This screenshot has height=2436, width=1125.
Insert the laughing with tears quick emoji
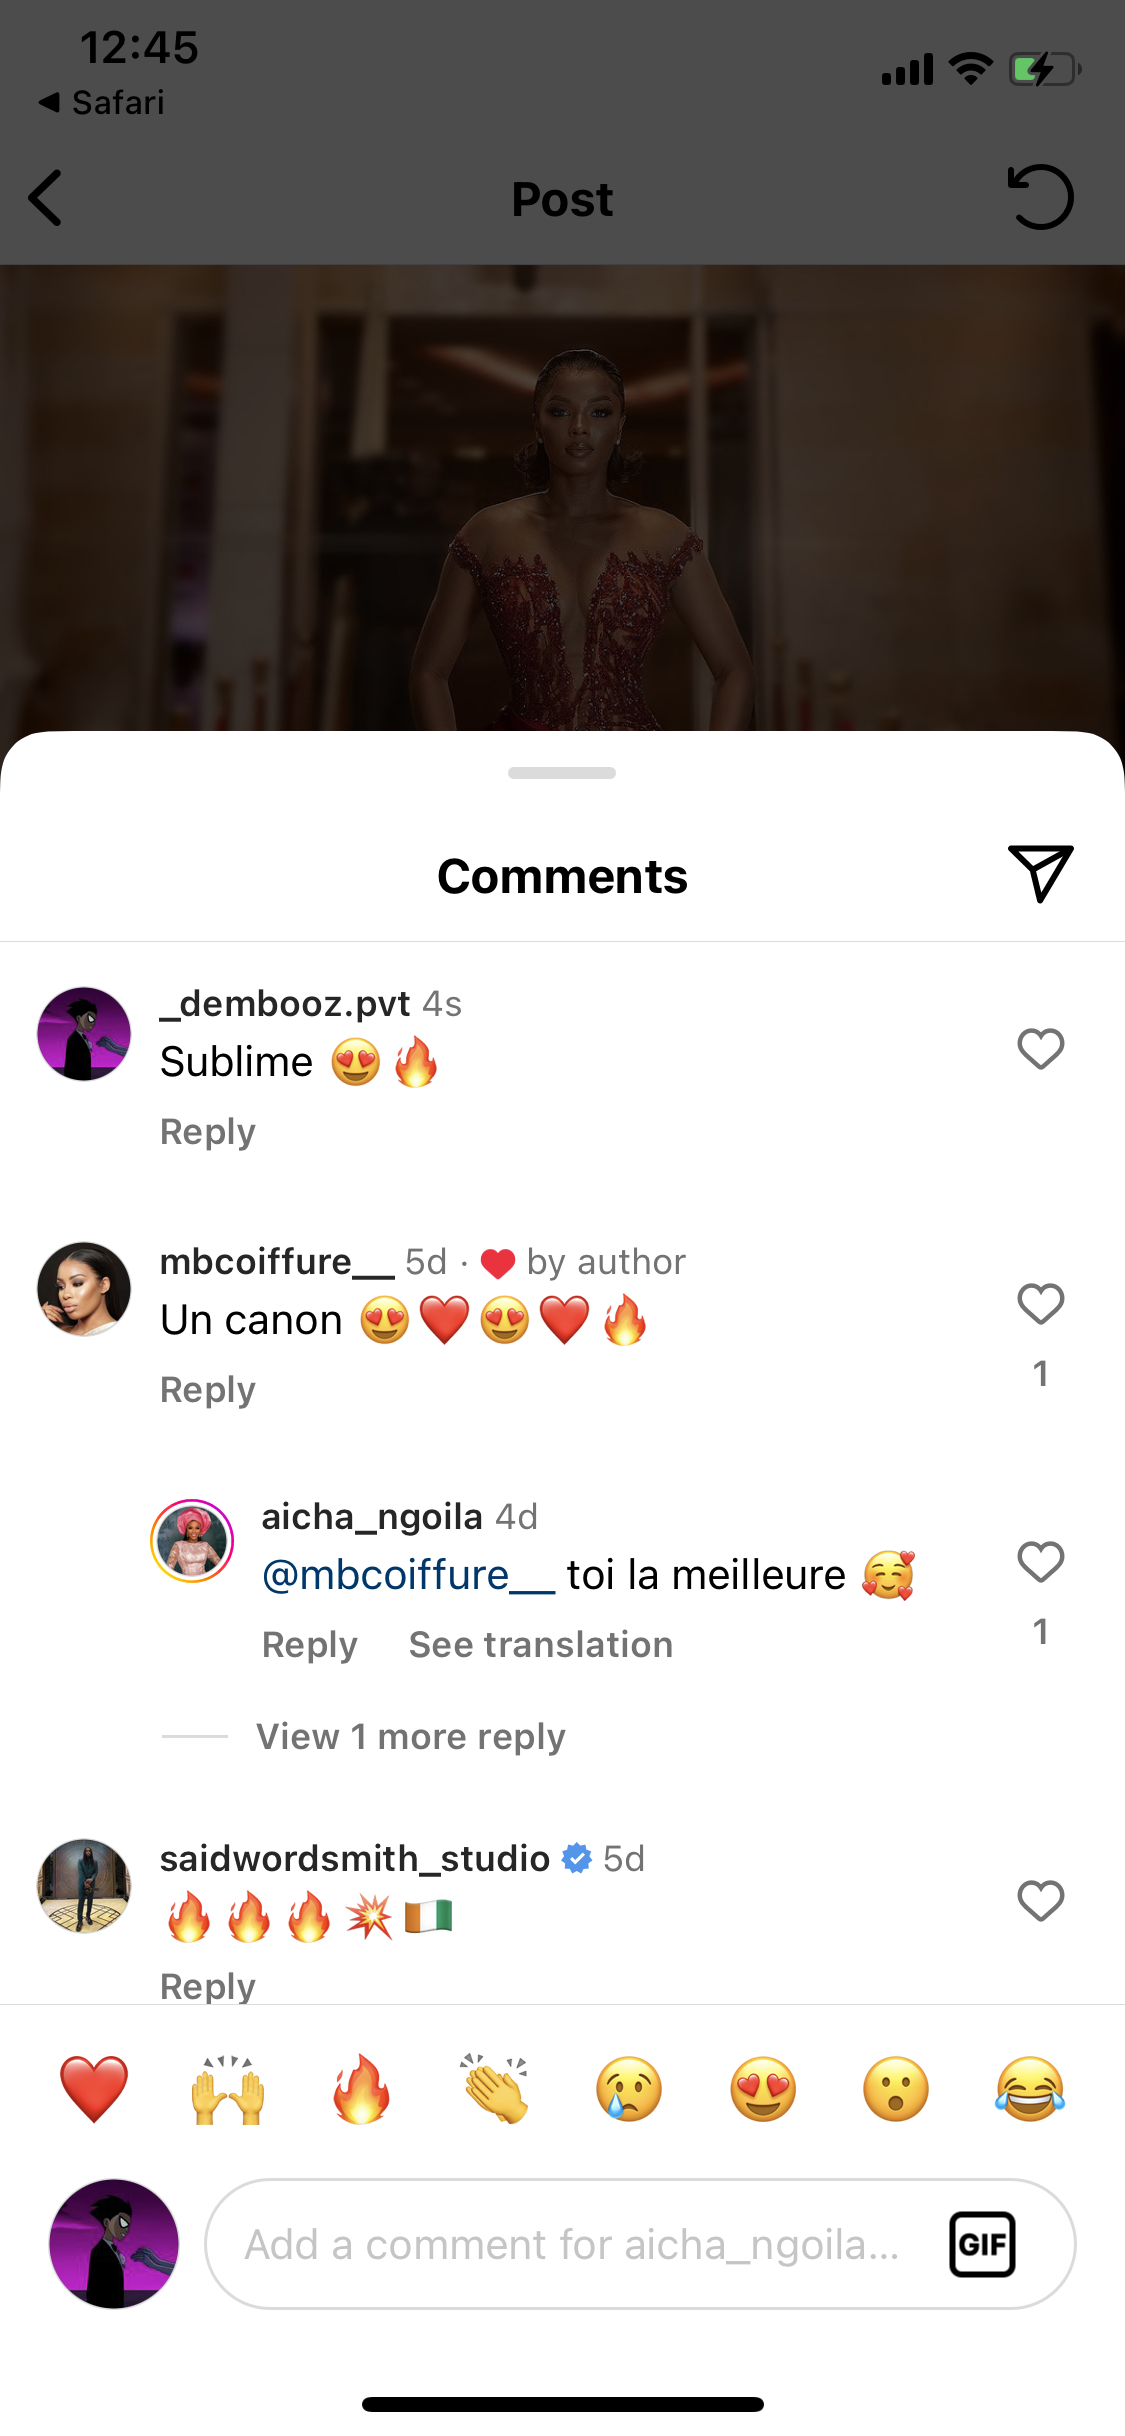[1030, 2089]
